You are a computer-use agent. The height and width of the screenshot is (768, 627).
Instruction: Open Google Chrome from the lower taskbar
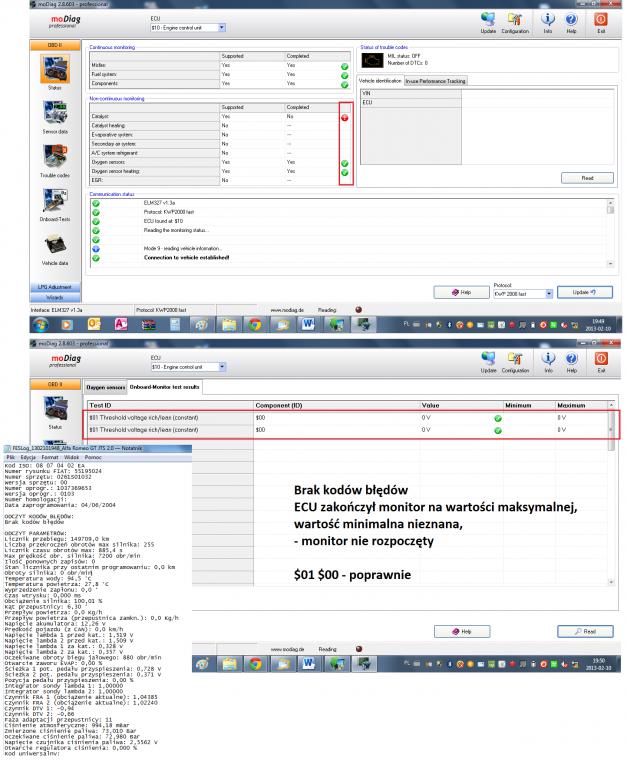click(255, 664)
